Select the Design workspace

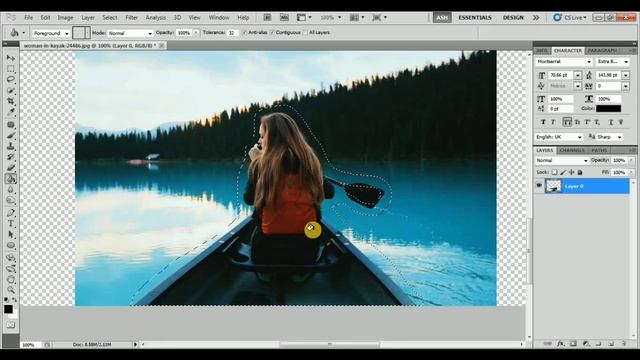point(513,18)
